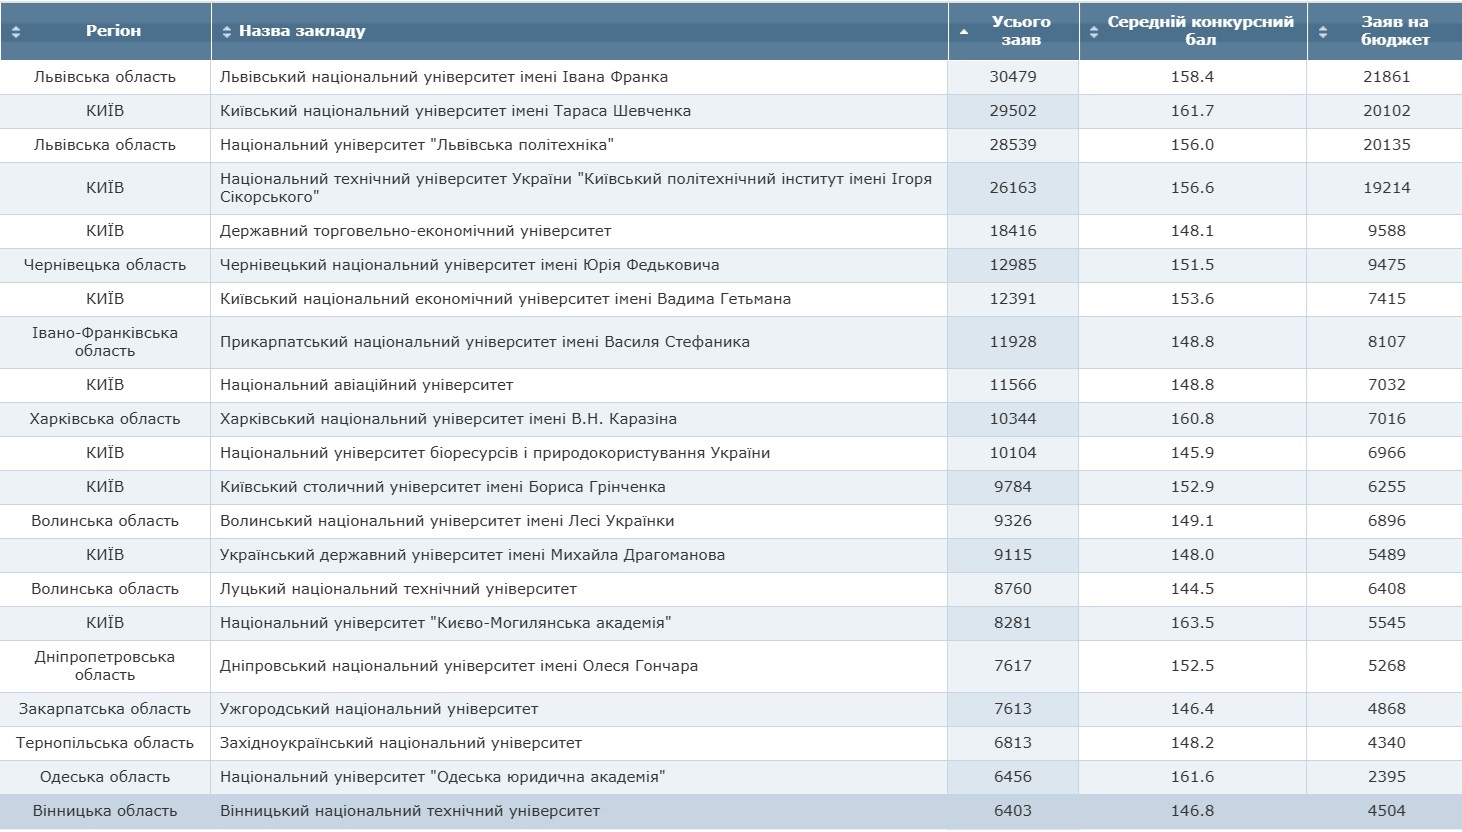
Task: Click sort arrows icon beside Назва закладу
Action: 227,32
